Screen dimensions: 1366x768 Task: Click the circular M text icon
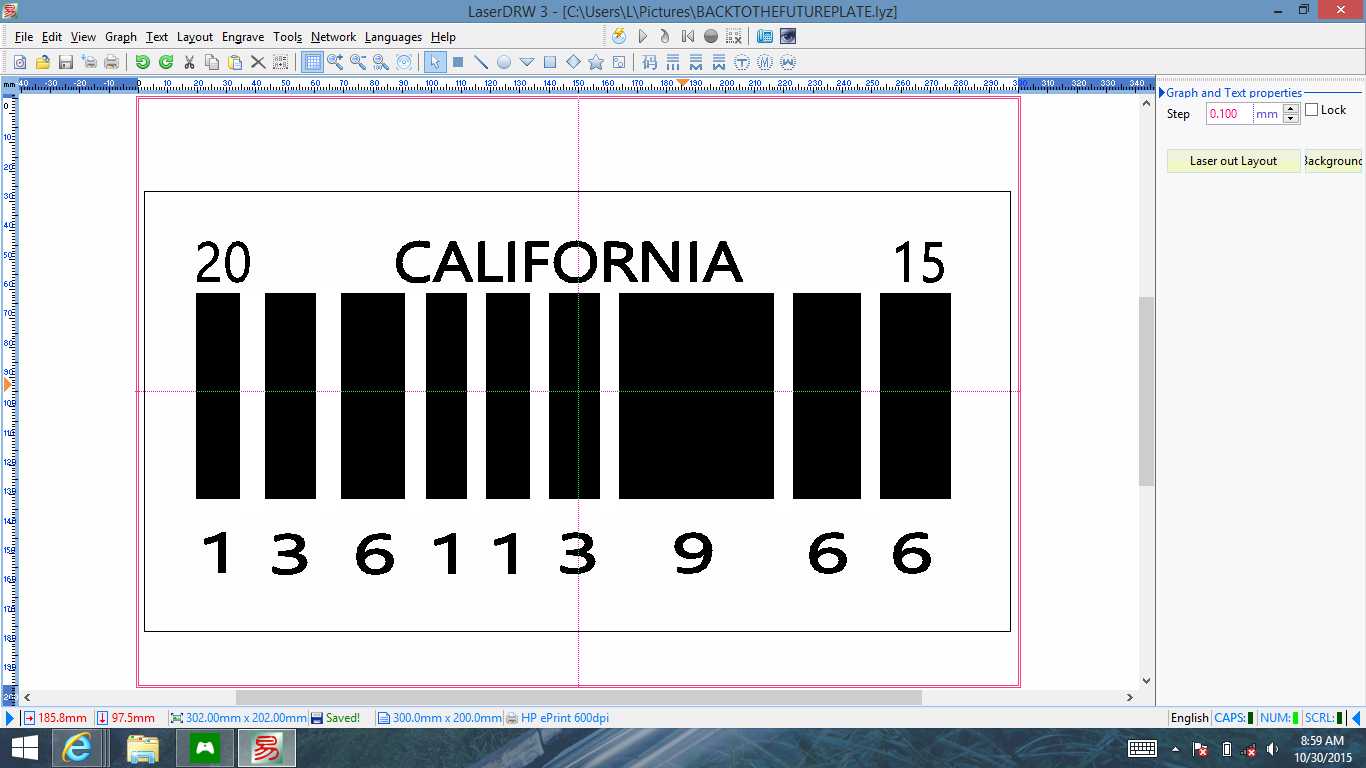click(765, 62)
